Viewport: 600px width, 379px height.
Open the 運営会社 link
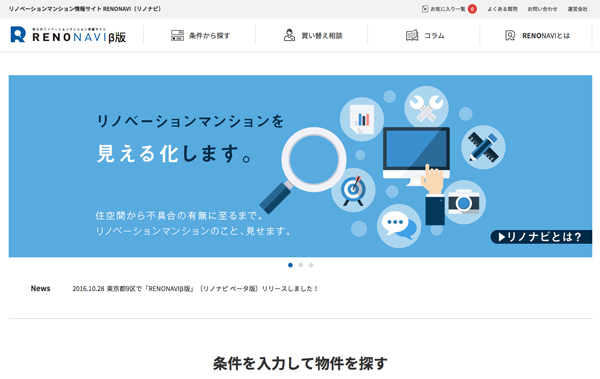coord(577,9)
